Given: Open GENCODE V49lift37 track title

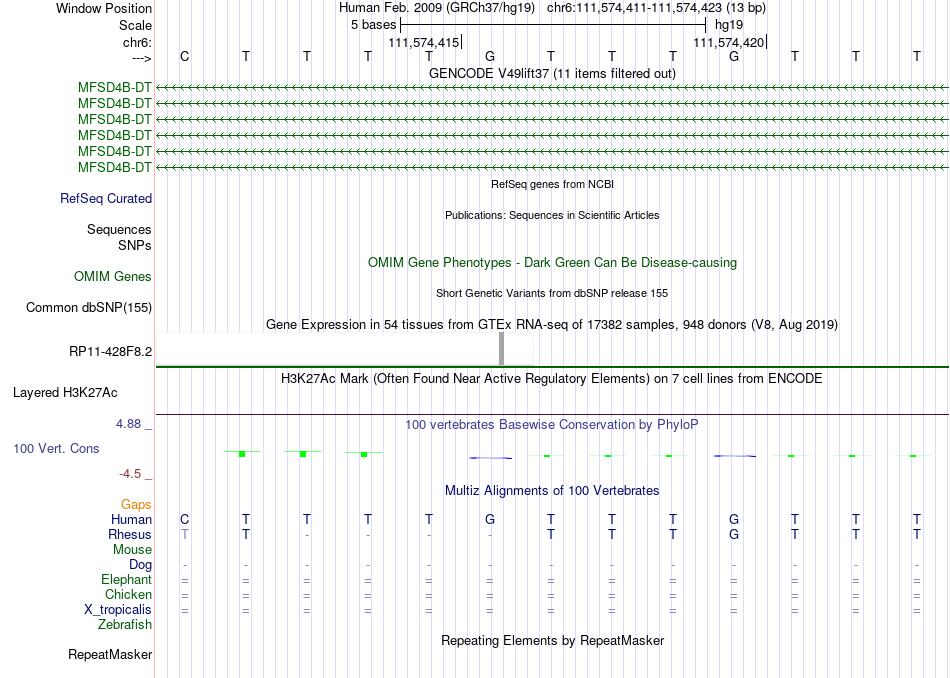Looking at the screenshot, I should (x=552, y=73).
